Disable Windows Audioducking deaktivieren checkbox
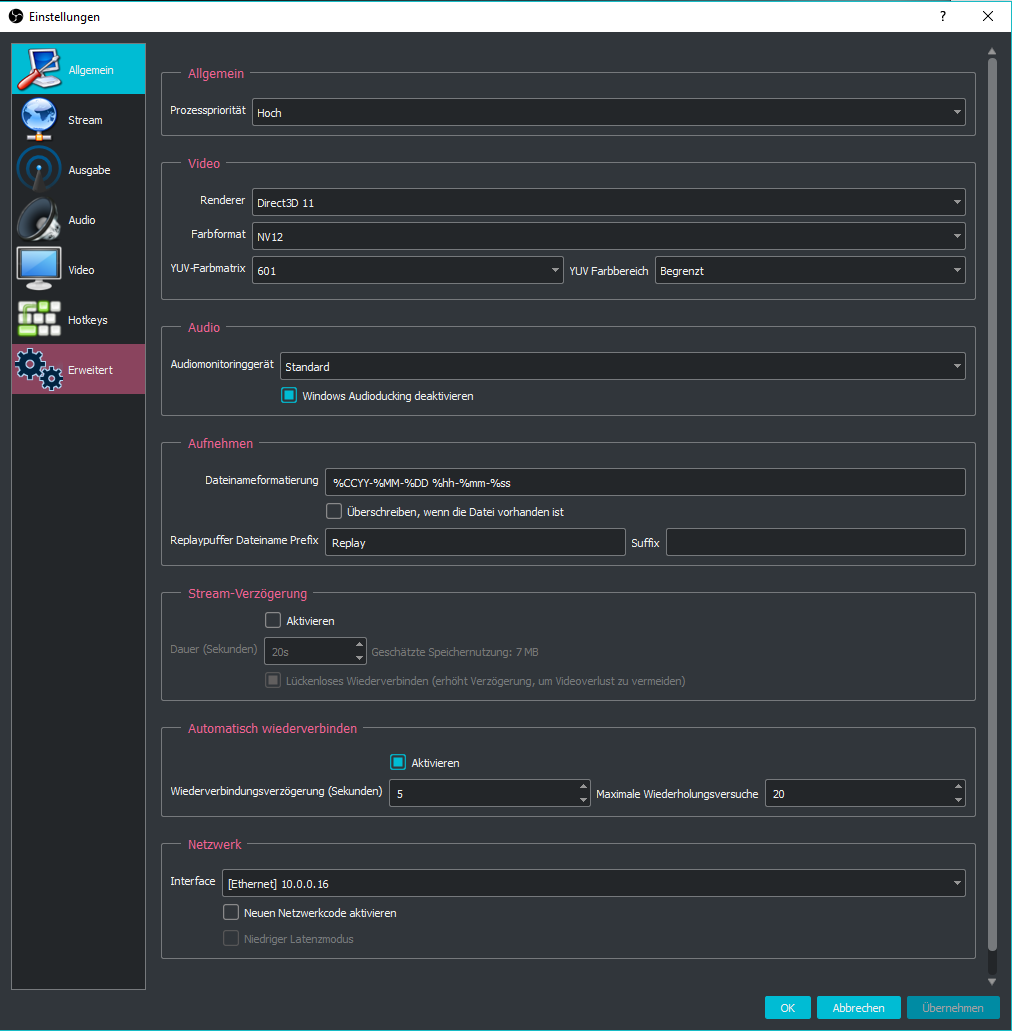Image resolution: width=1012 pixels, height=1031 pixels. click(x=289, y=396)
